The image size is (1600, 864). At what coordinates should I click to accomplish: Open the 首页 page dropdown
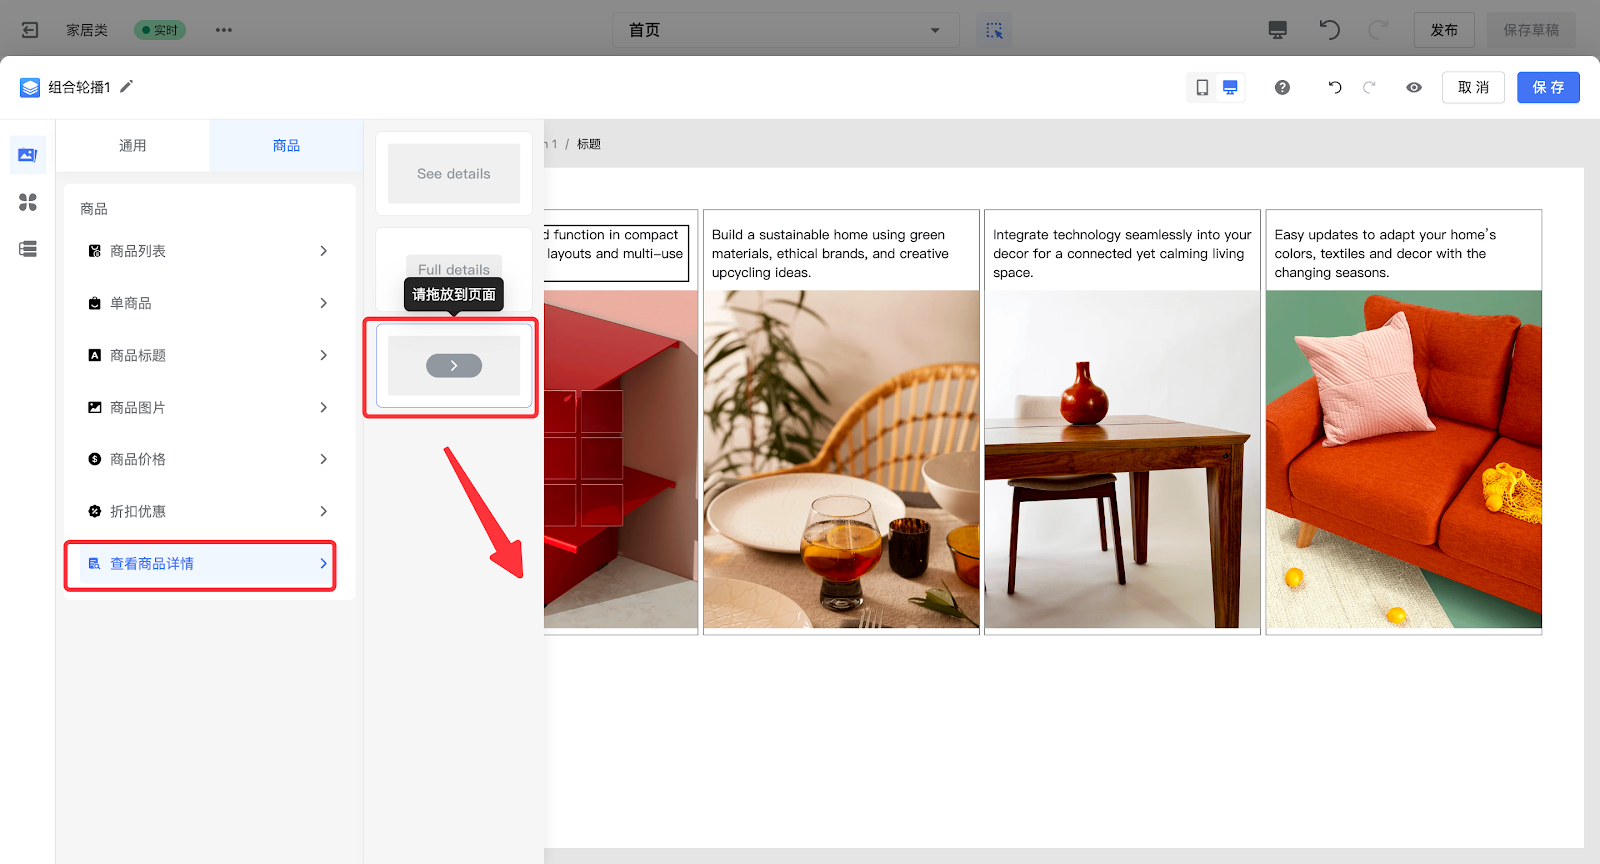tap(785, 30)
